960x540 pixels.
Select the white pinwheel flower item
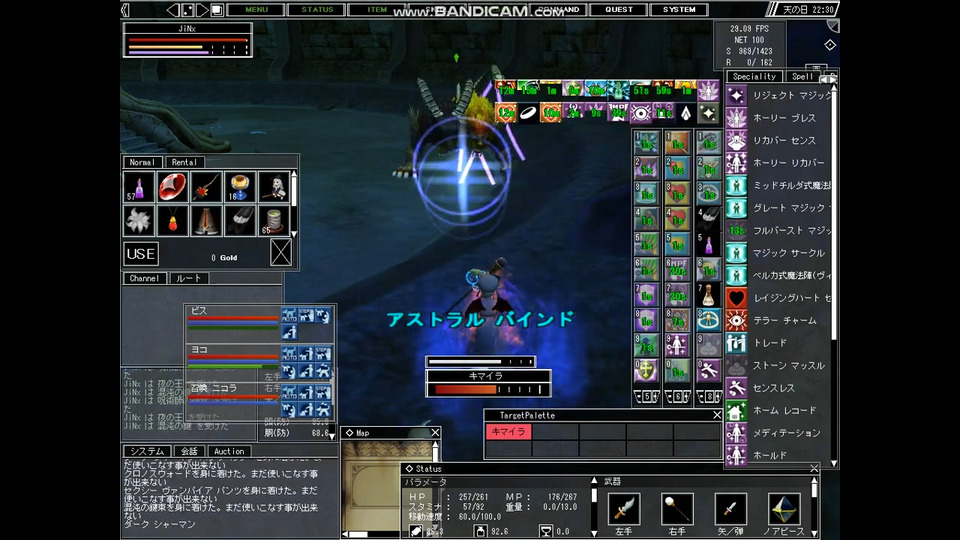(139, 220)
